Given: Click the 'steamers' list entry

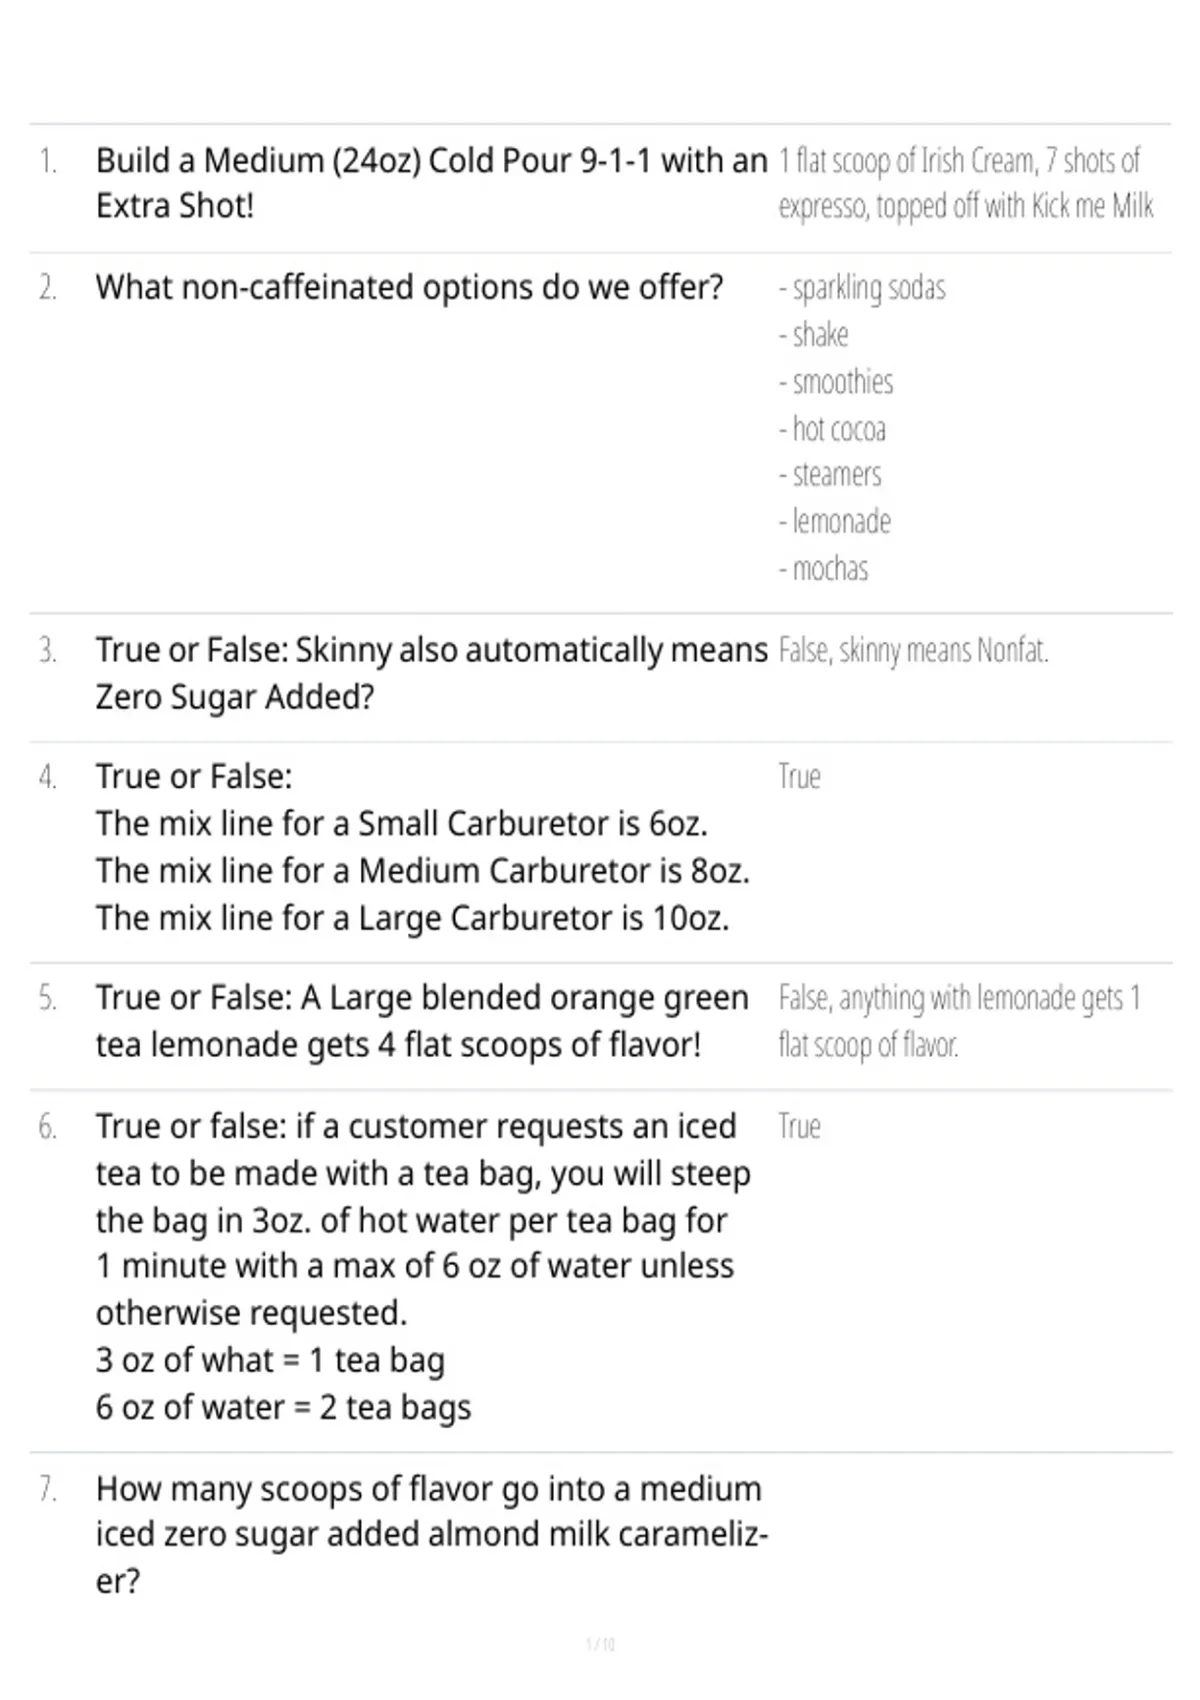Looking at the screenshot, I should point(830,475).
